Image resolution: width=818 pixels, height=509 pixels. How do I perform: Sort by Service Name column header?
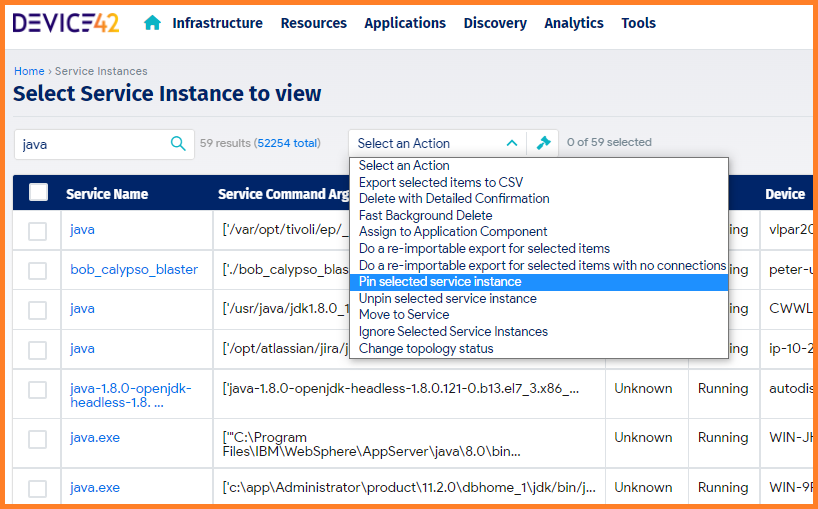click(x=107, y=194)
